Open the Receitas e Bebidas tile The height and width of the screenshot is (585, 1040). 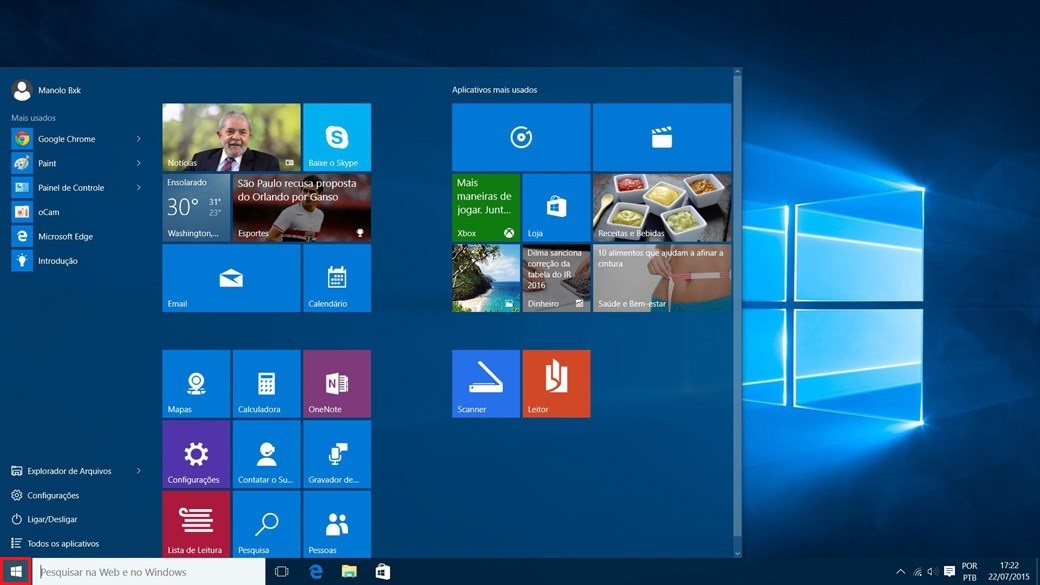point(662,208)
